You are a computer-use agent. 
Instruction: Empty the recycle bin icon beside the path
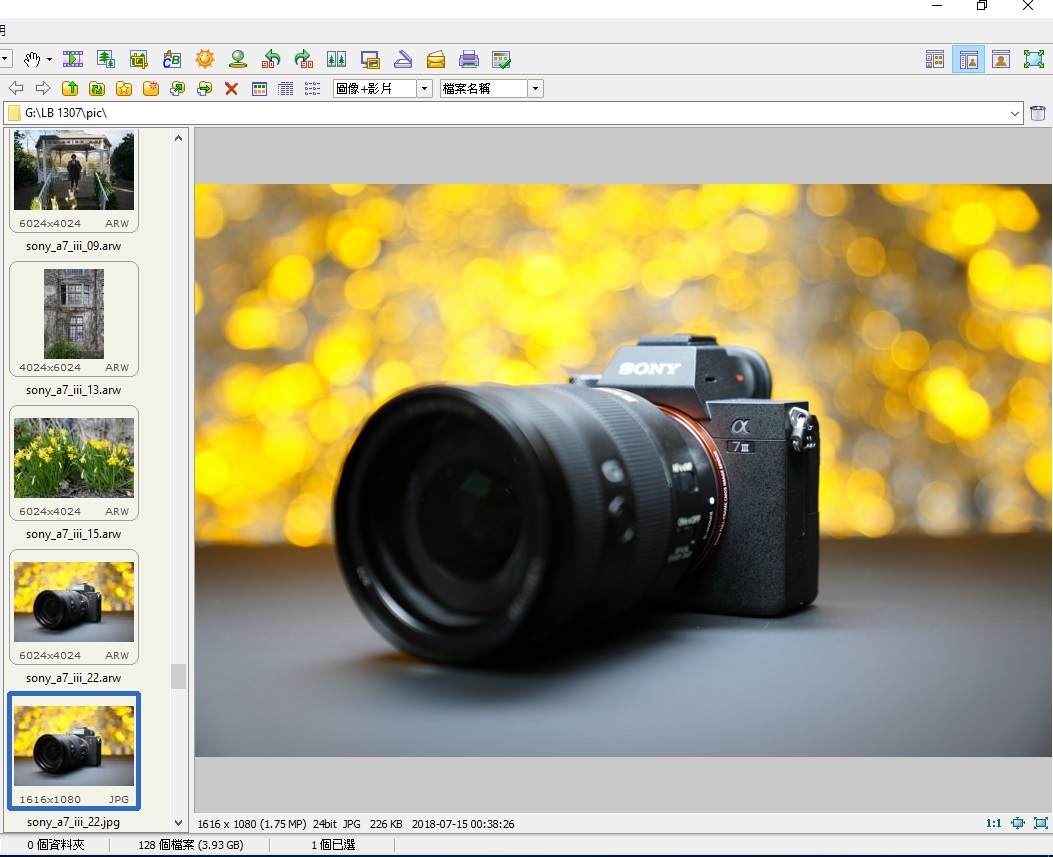click(1038, 113)
